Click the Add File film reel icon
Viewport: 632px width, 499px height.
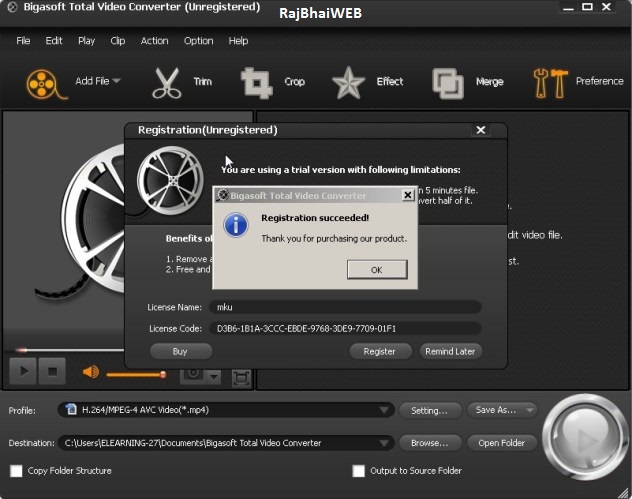[46, 84]
